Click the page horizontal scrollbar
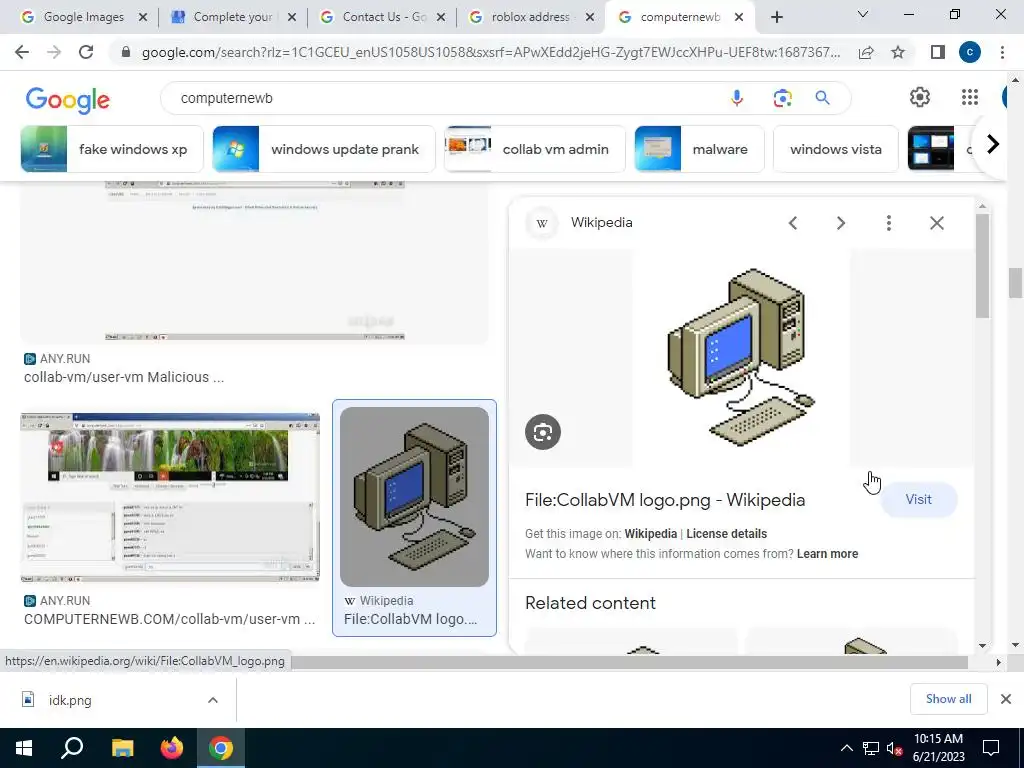Image resolution: width=1024 pixels, height=768 pixels. coord(629,662)
